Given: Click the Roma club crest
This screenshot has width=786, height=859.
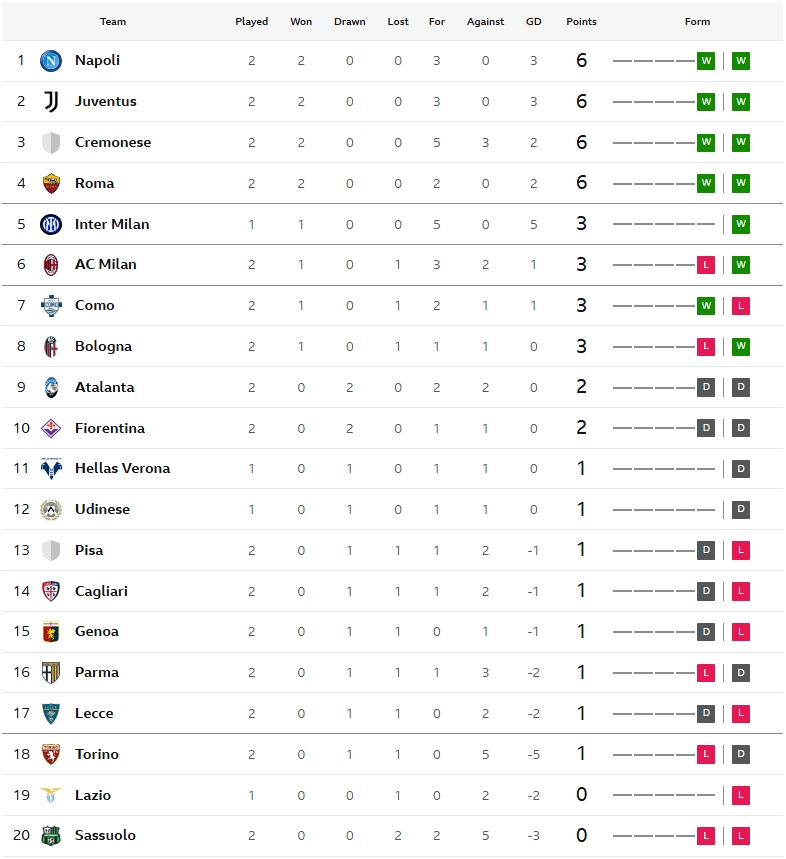Looking at the screenshot, I should pos(51,184).
